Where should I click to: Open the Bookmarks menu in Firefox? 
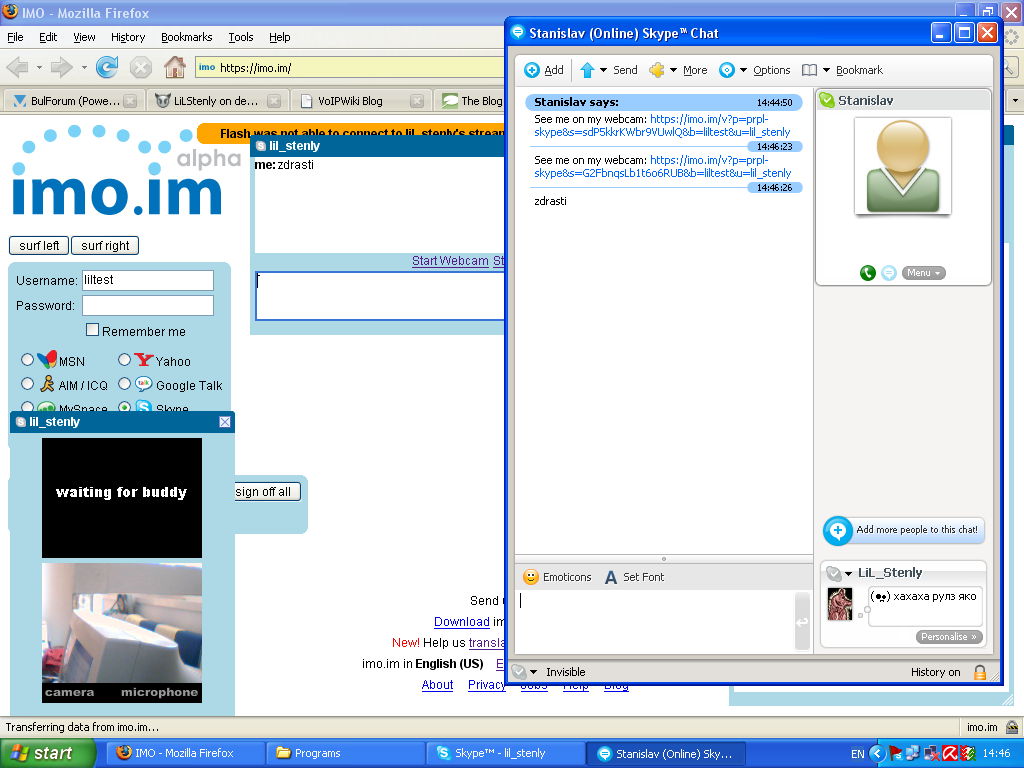coord(187,37)
